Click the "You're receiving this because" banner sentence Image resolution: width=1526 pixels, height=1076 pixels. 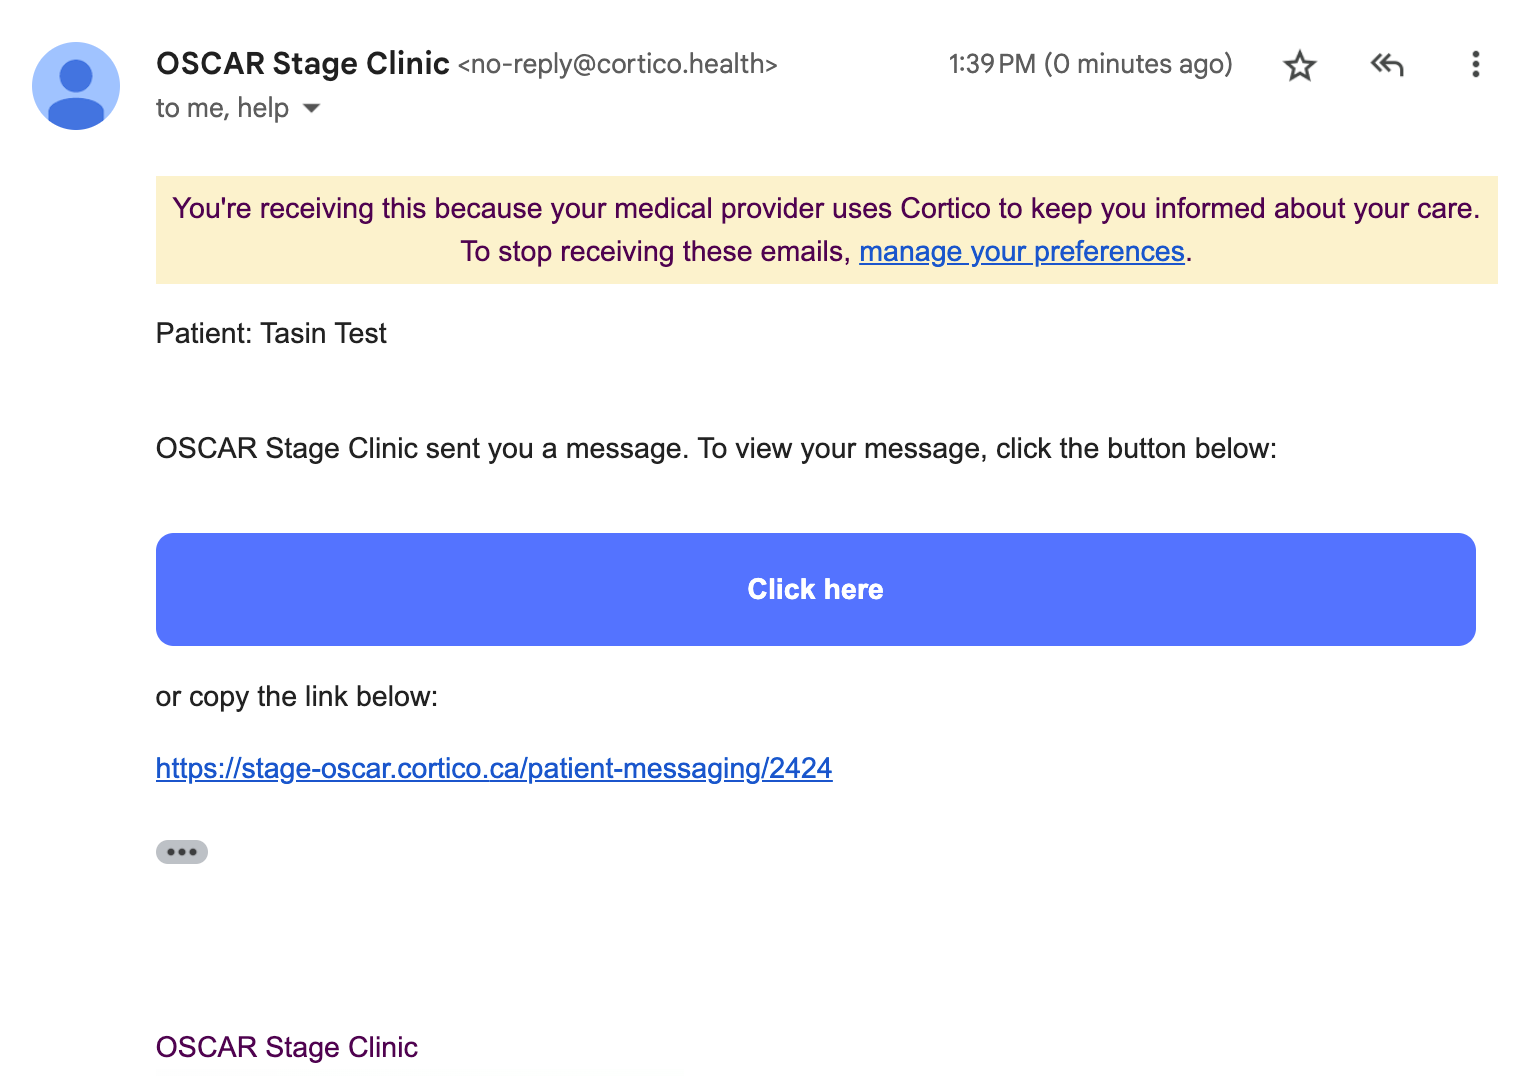point(825,208)
